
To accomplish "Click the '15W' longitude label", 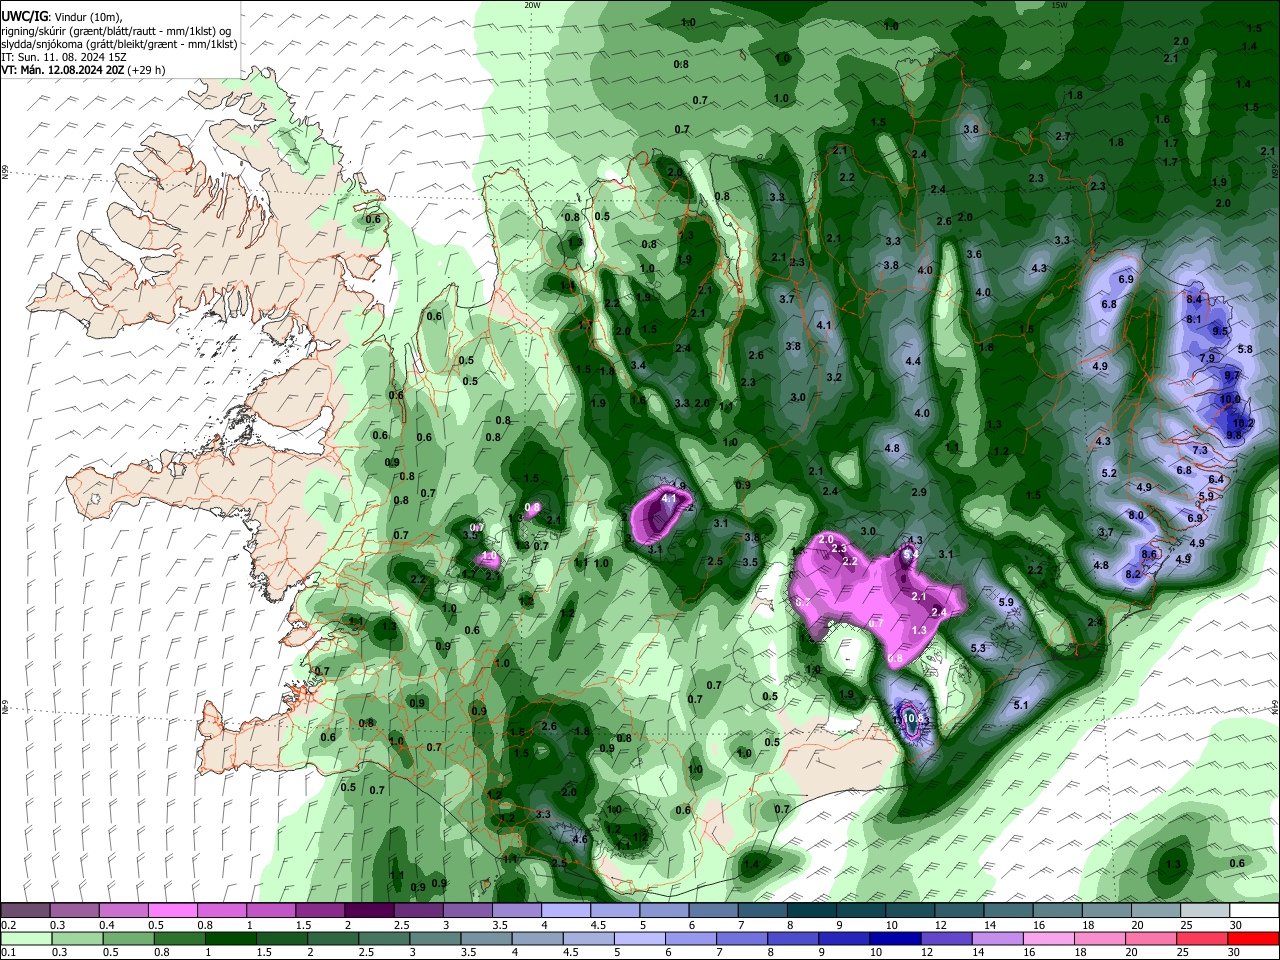I will coord(1059,5).
